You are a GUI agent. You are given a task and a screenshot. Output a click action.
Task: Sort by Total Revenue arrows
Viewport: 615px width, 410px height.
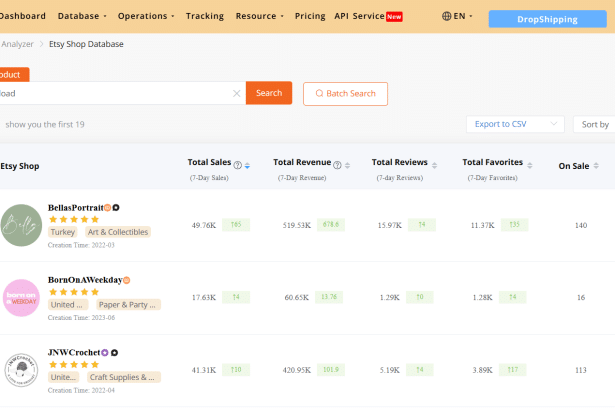(x=348, y=166)
